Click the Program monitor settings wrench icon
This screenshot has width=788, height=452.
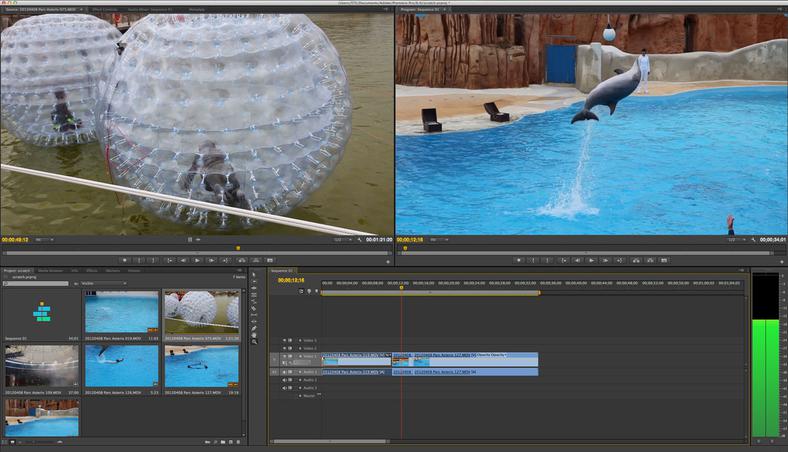[x=754, y=240]
